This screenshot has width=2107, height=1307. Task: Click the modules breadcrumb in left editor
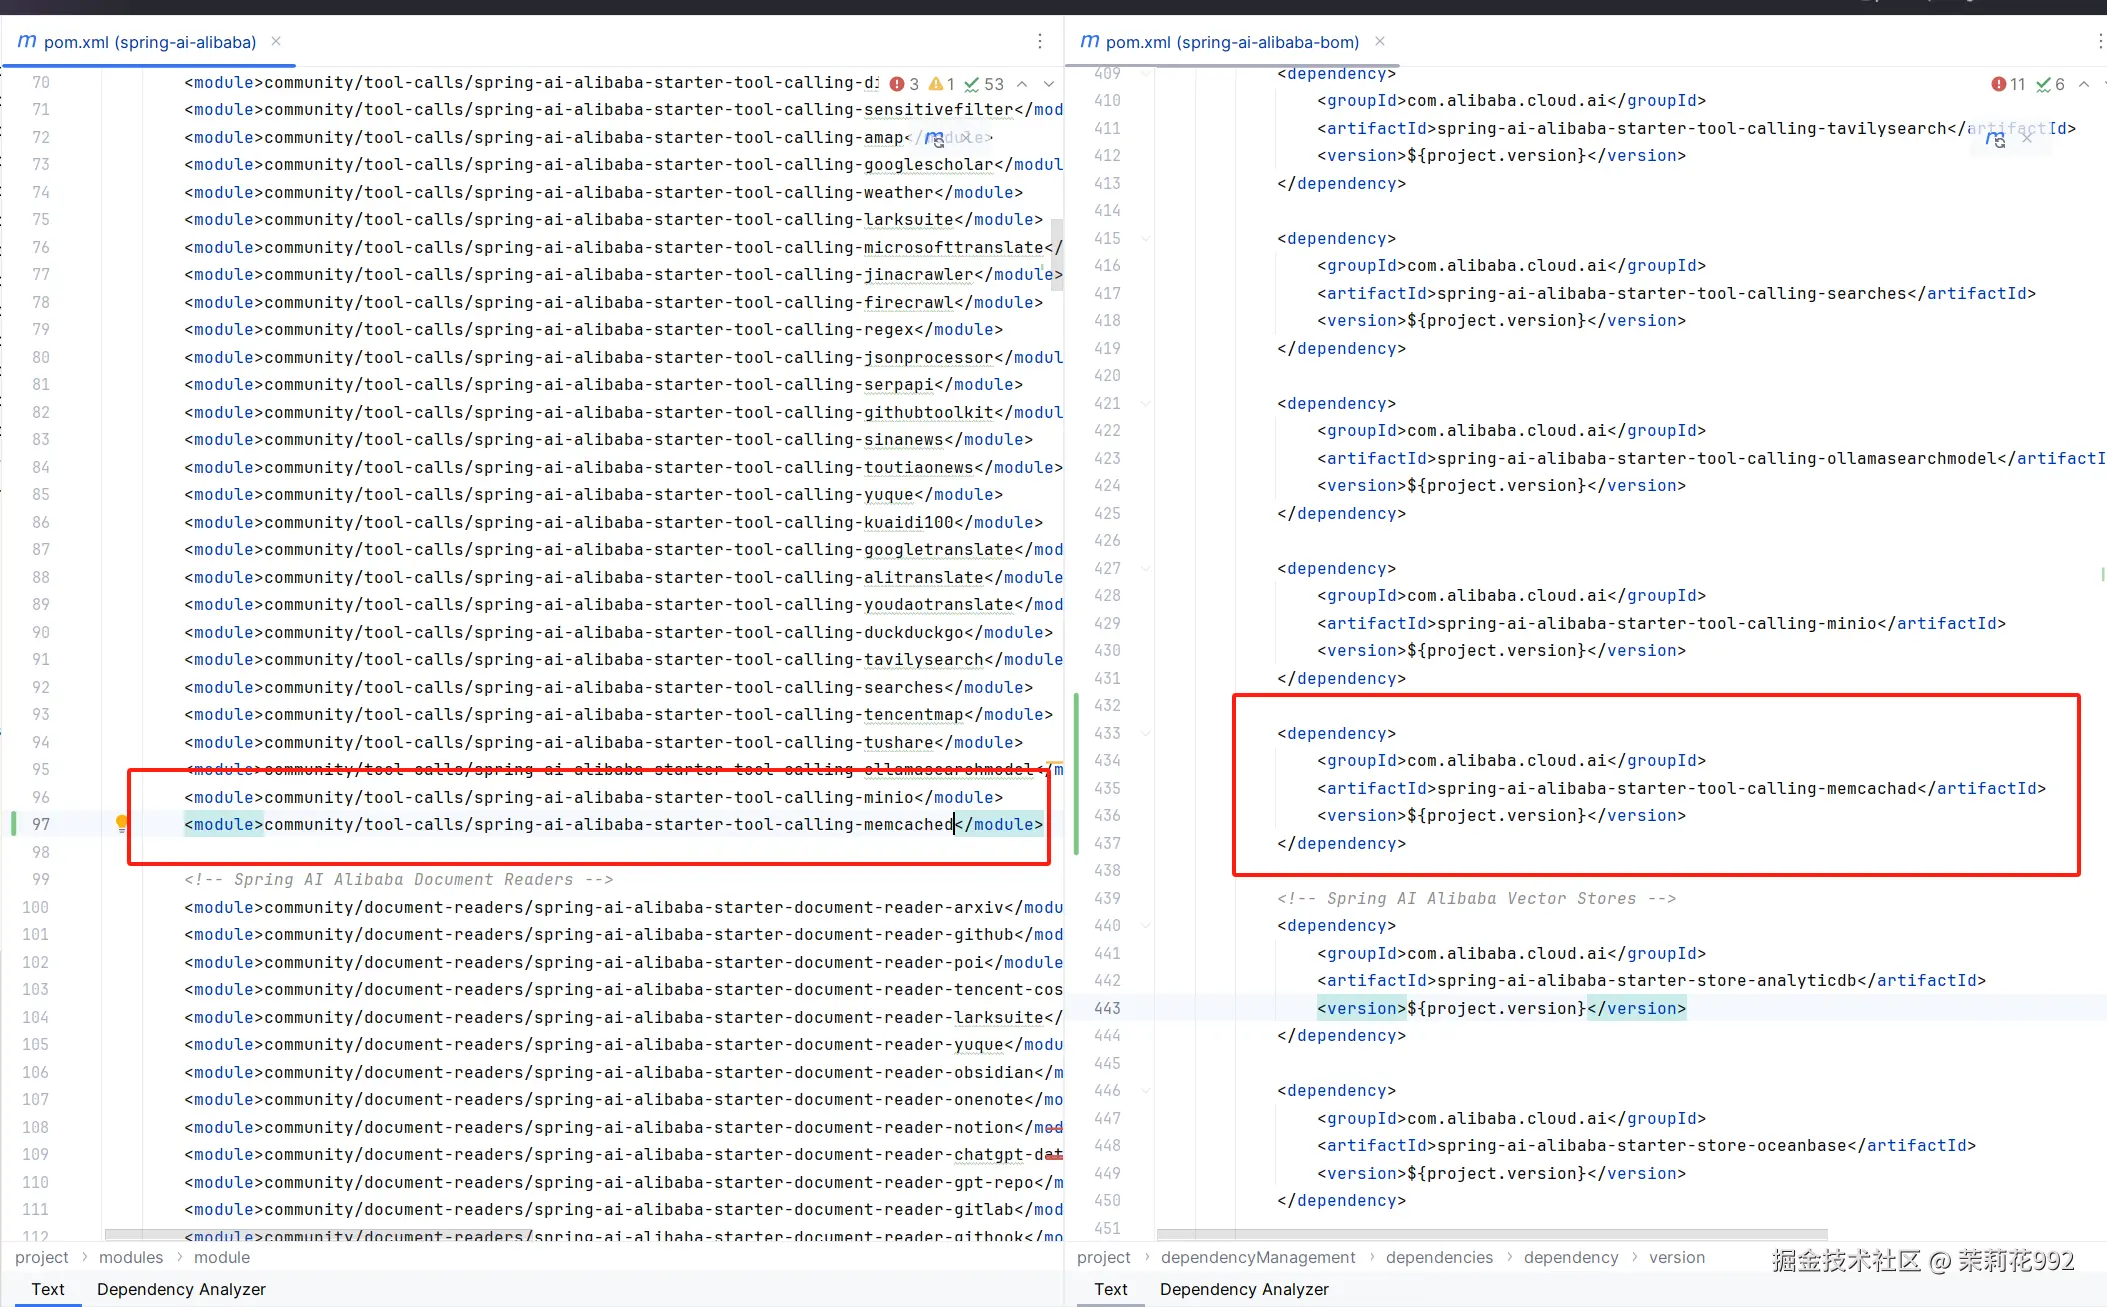(131, 1257)
